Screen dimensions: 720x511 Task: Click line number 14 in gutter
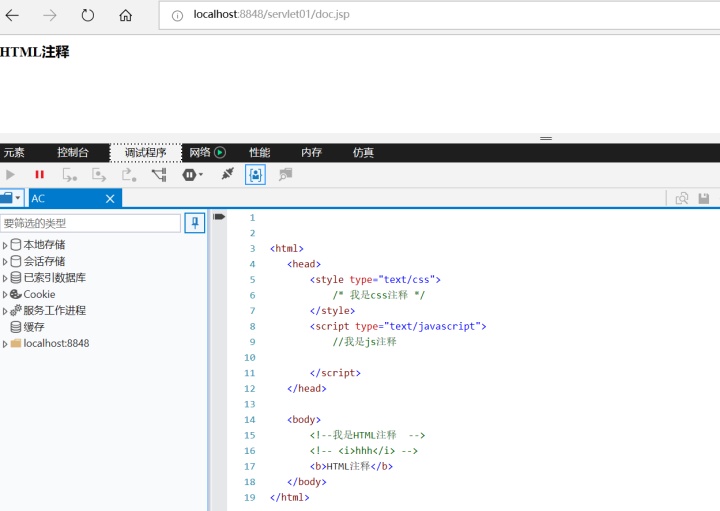[x=249, y=420]
